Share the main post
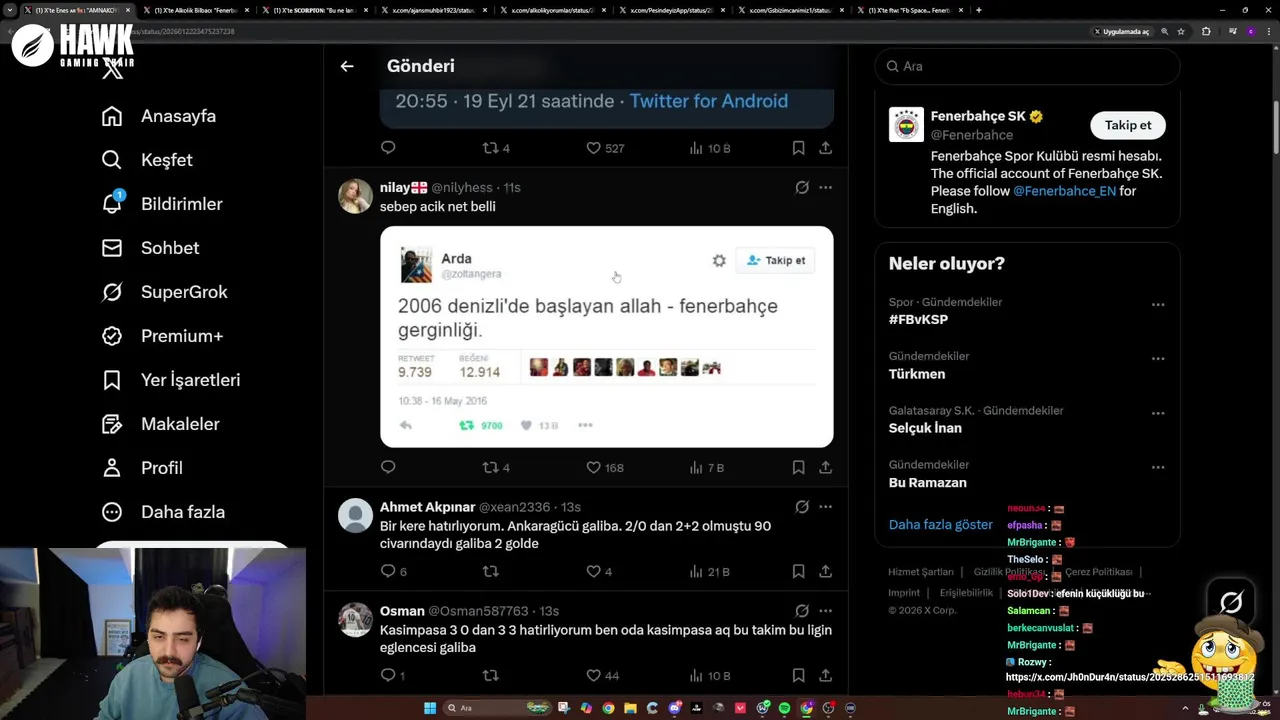 825,148
